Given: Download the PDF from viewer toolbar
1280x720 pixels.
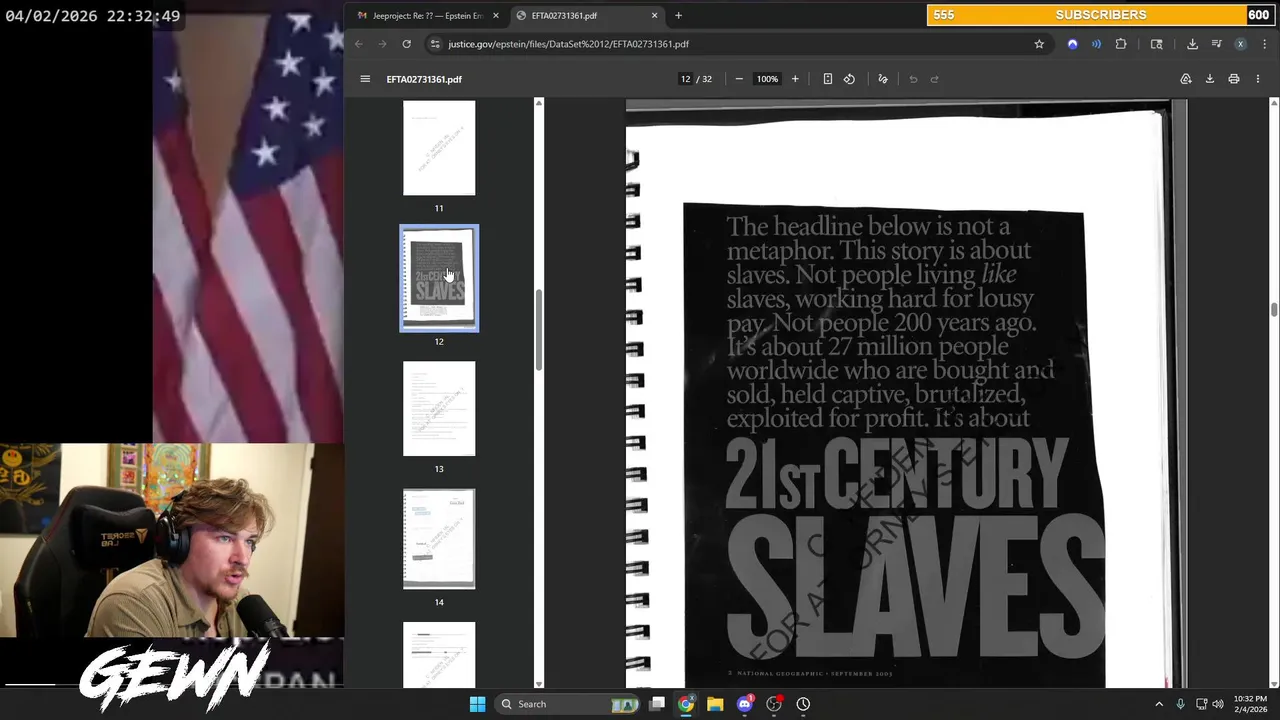Looking at the screenshot, I should pos(1209,79).
